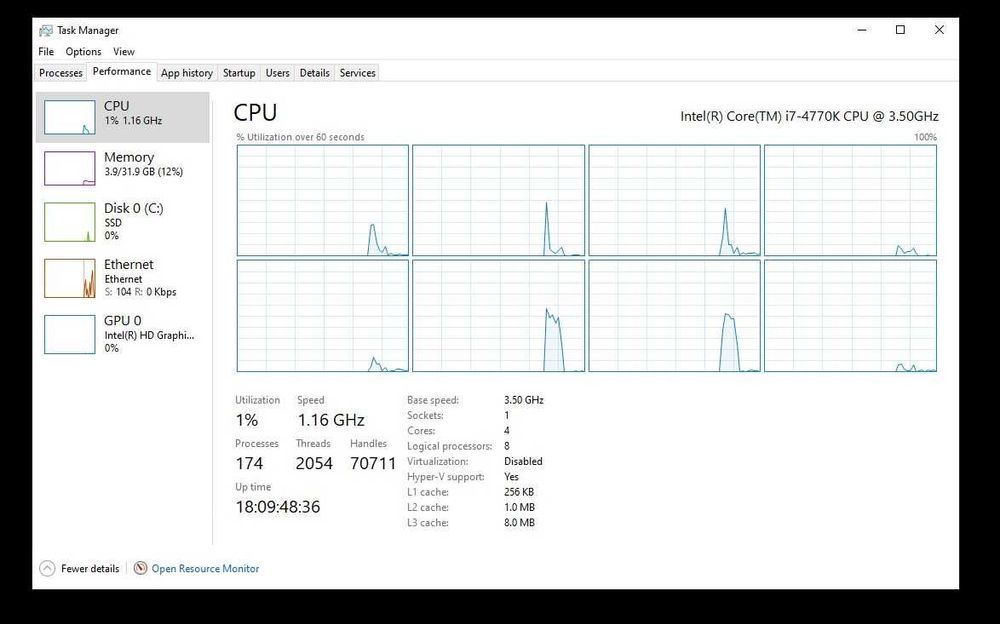1000x624 pixels.
Task: Click the speed value 1.16 GHz
Action: coord(331,420)
